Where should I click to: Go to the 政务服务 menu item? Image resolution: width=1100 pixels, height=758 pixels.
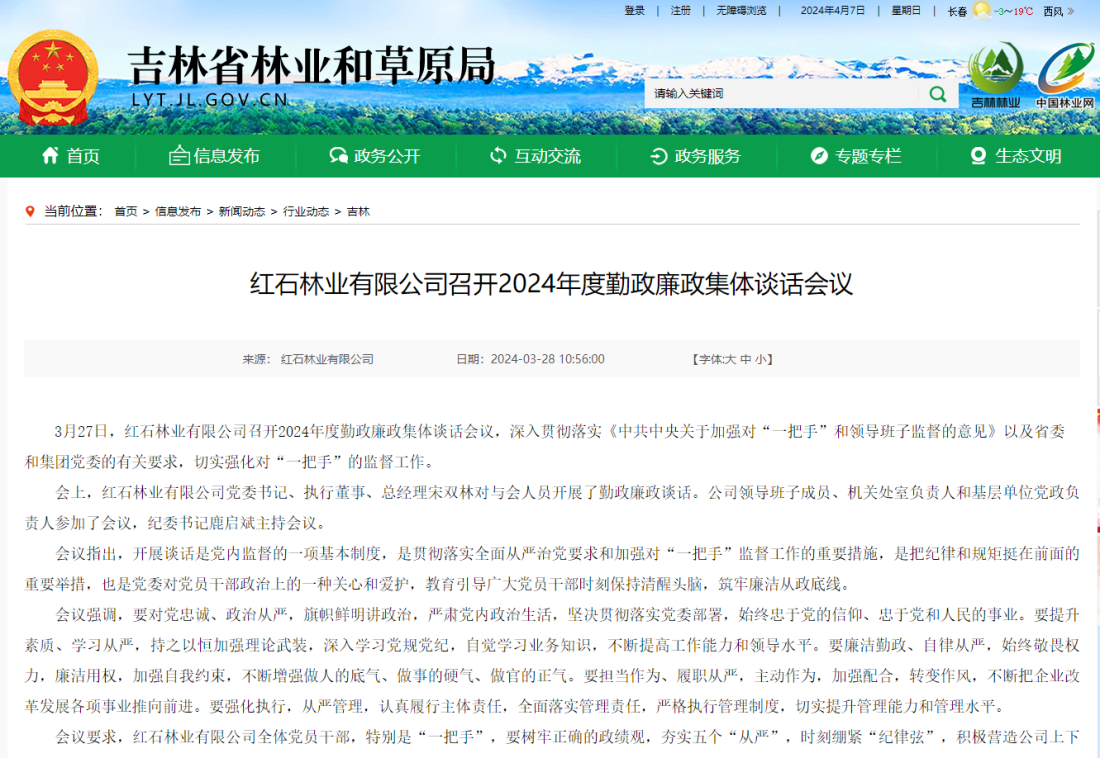(x=697, y=156)
